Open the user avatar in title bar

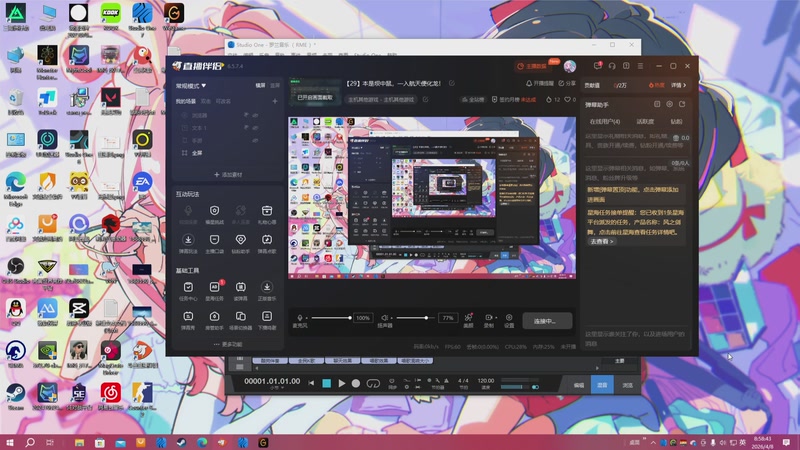pyautogui.click(x=570, y=66)
